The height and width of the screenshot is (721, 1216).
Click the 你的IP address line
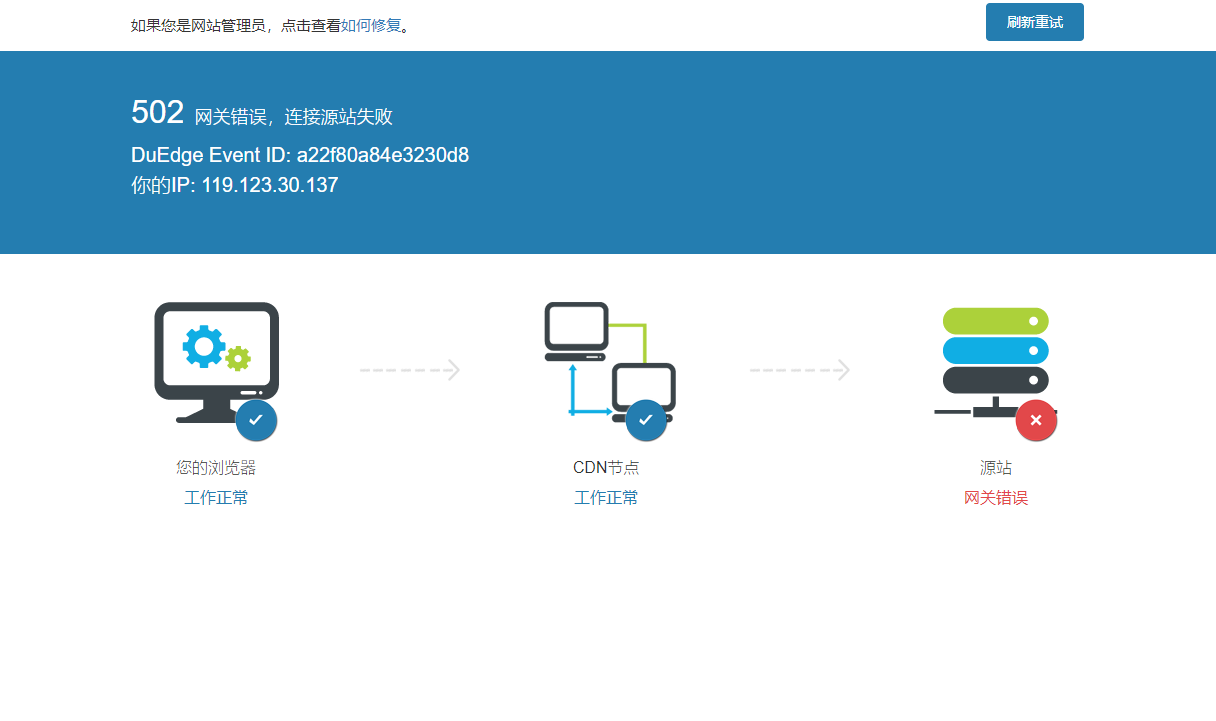point(234,185)
